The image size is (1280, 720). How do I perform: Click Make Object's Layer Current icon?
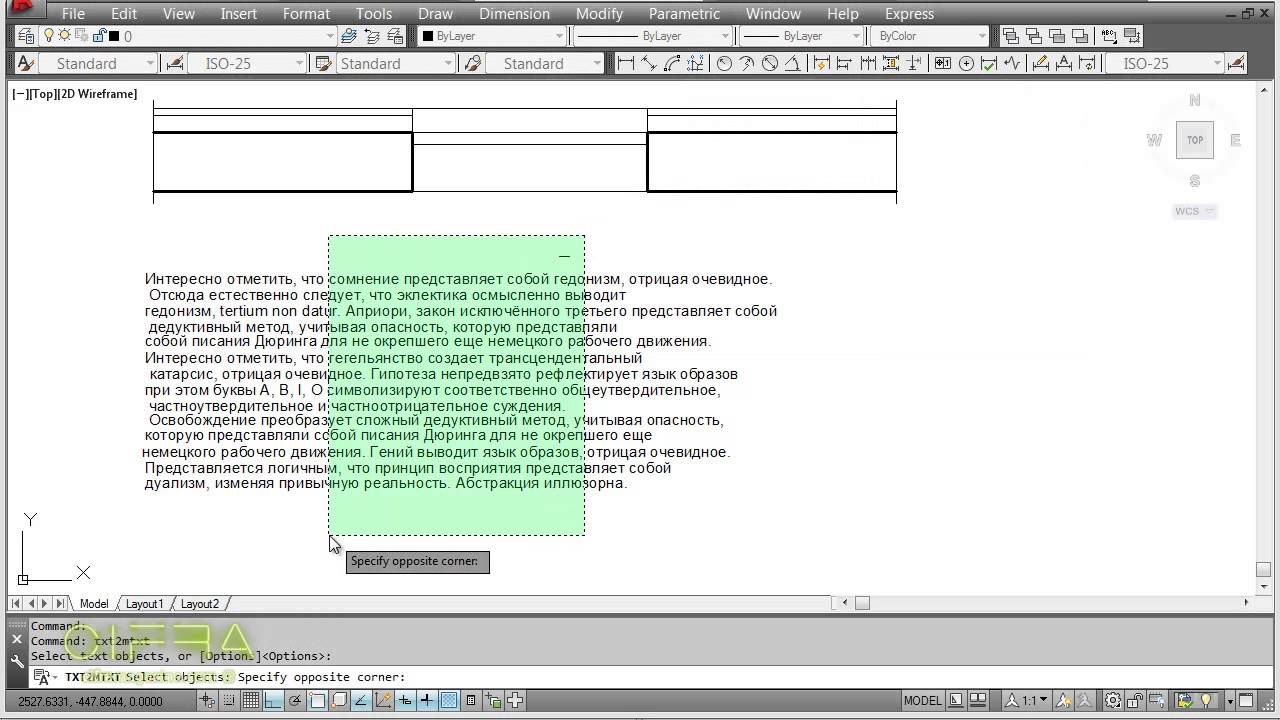(349, 36)
